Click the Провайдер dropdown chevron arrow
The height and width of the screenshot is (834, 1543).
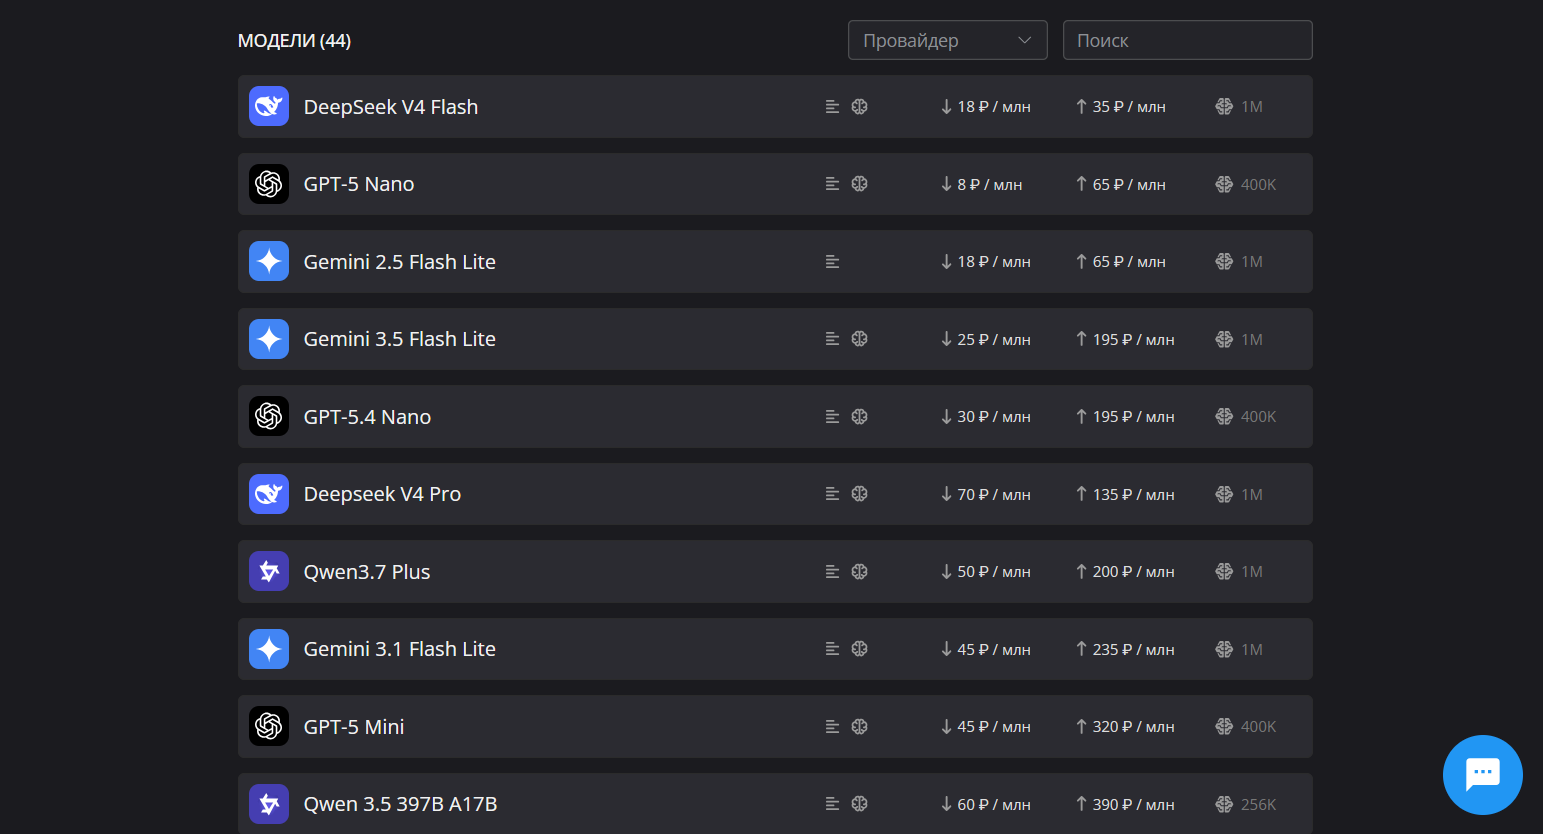[x=1024, y=40]
